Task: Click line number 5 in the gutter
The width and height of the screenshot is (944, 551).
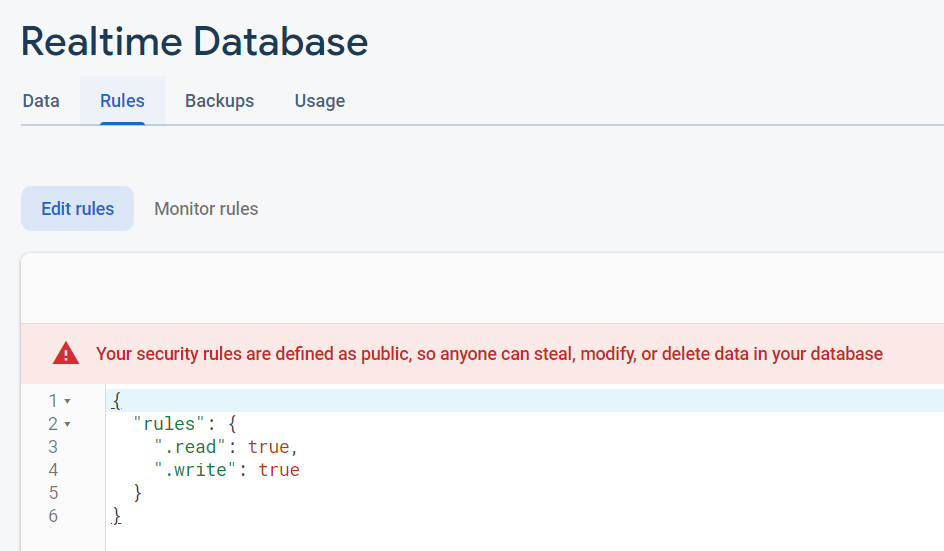Action: click(x=53, y=493)
